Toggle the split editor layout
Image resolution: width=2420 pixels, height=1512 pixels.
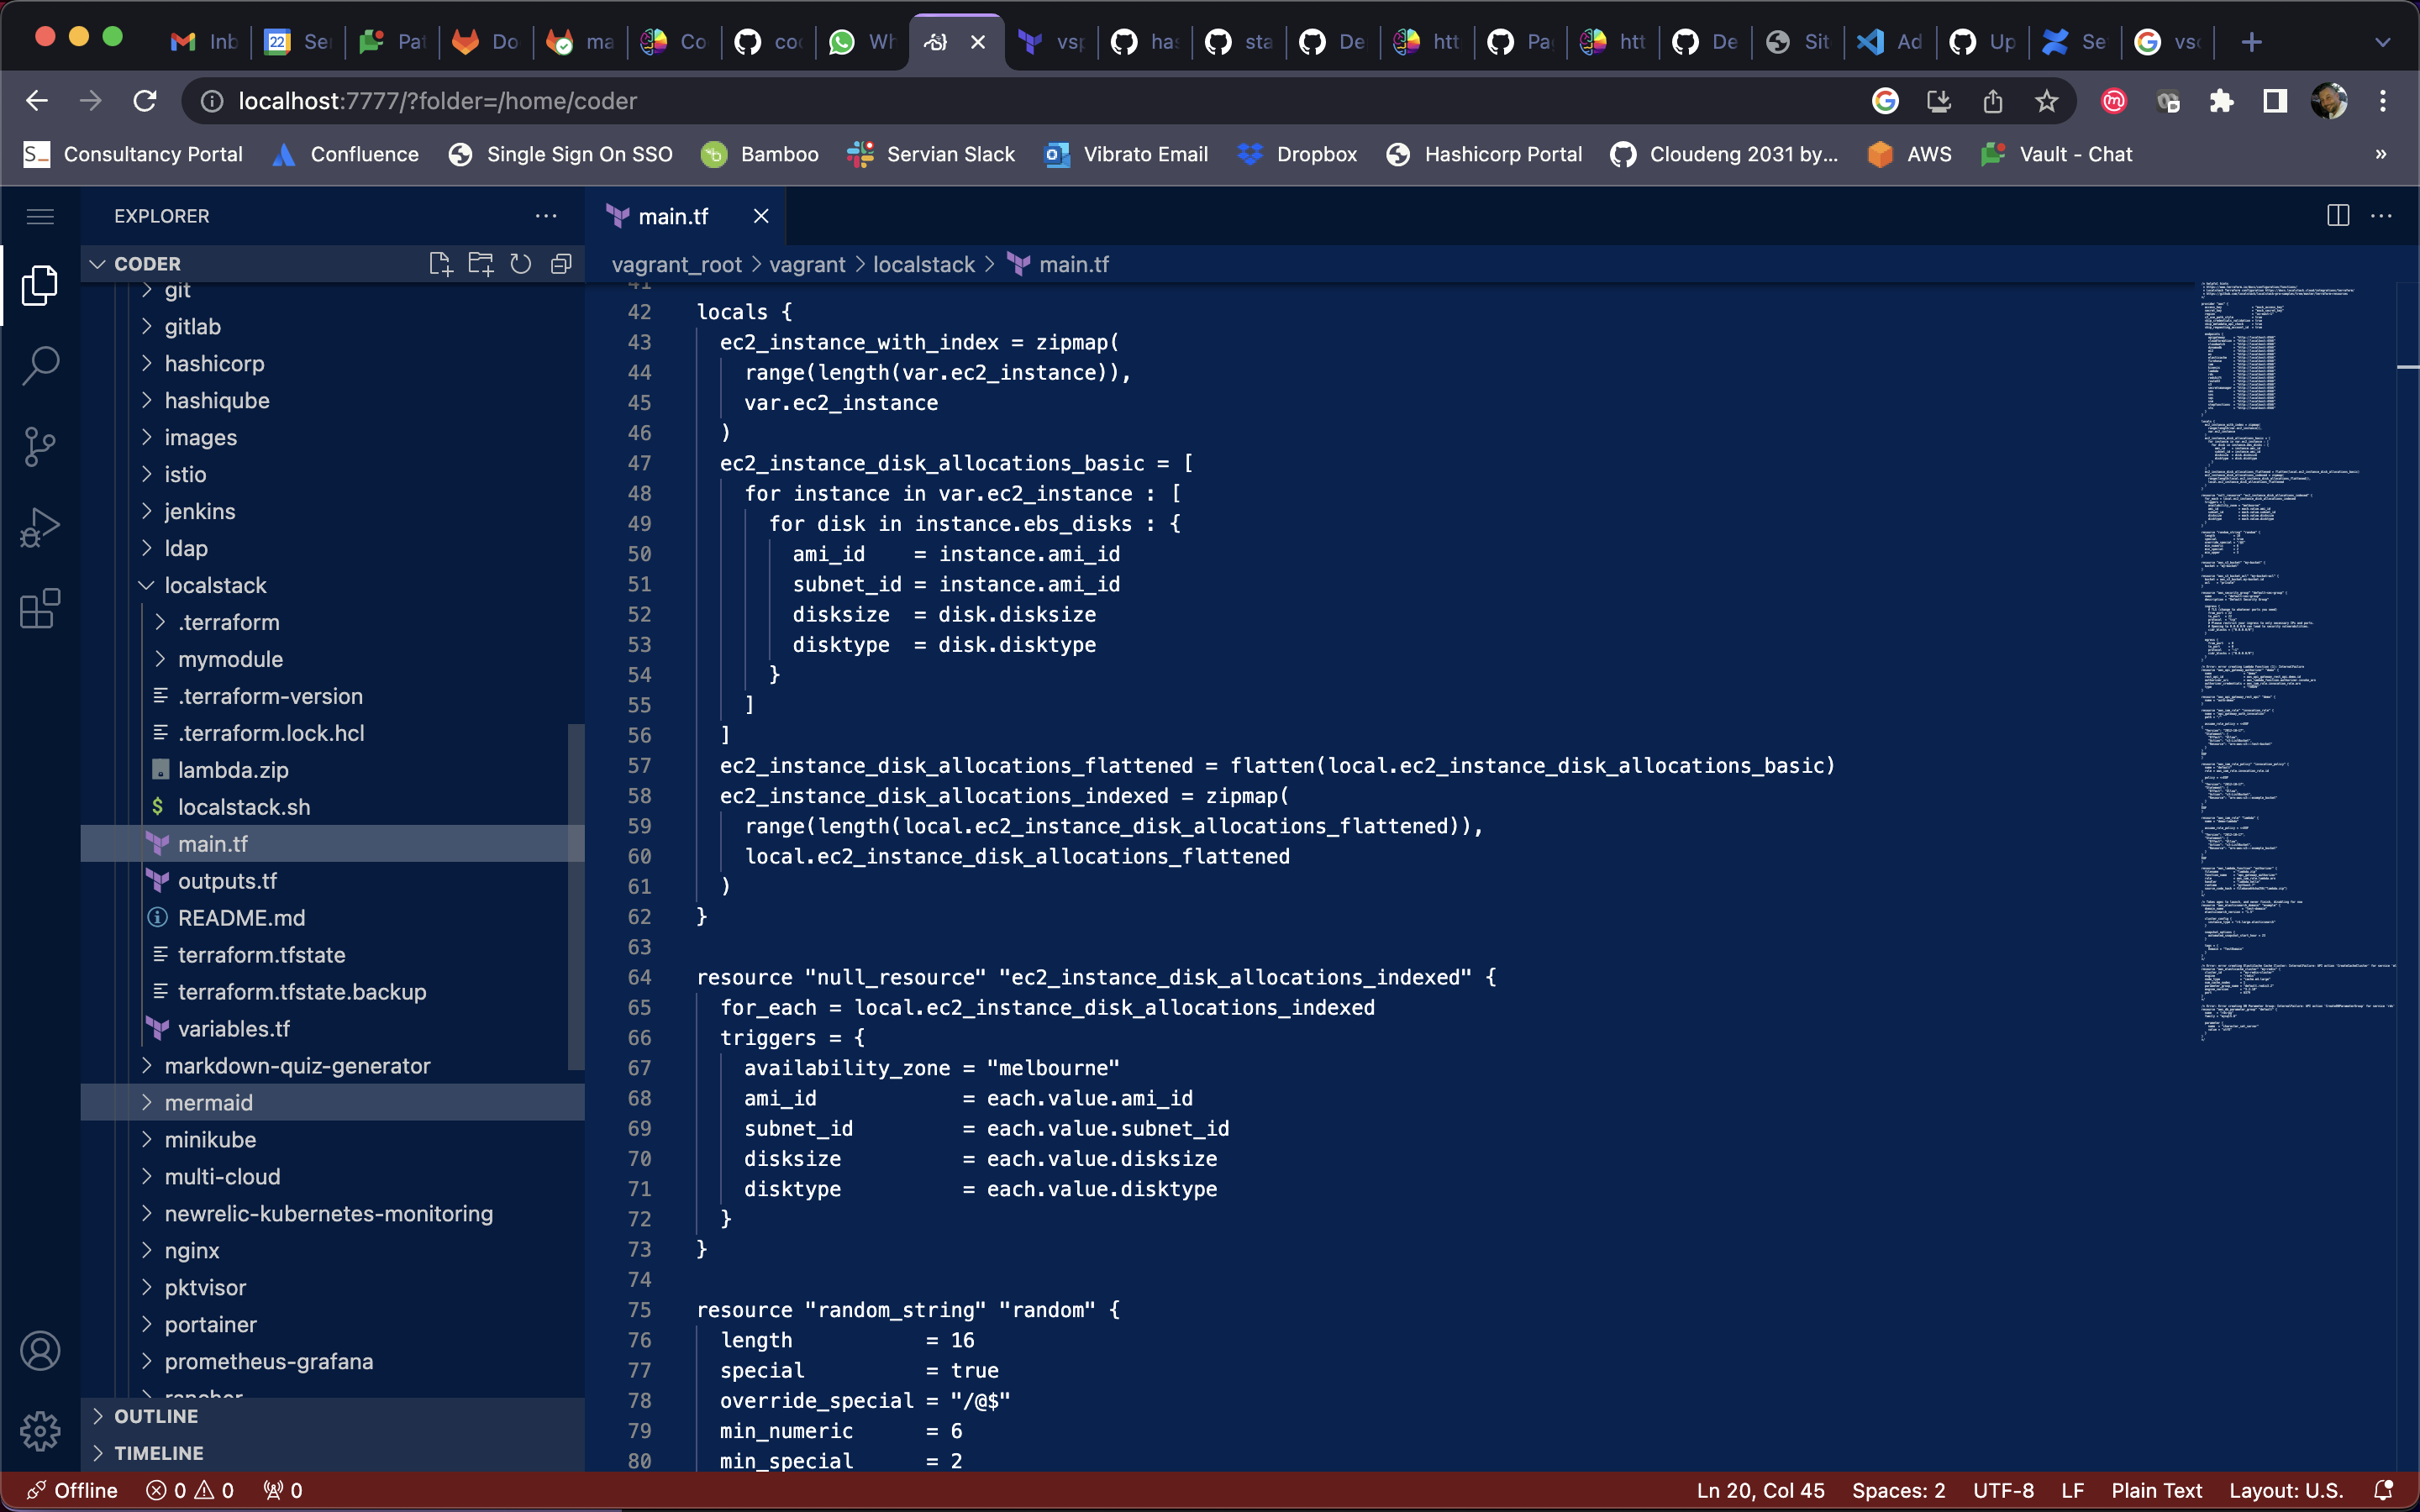pos(2337,216)
